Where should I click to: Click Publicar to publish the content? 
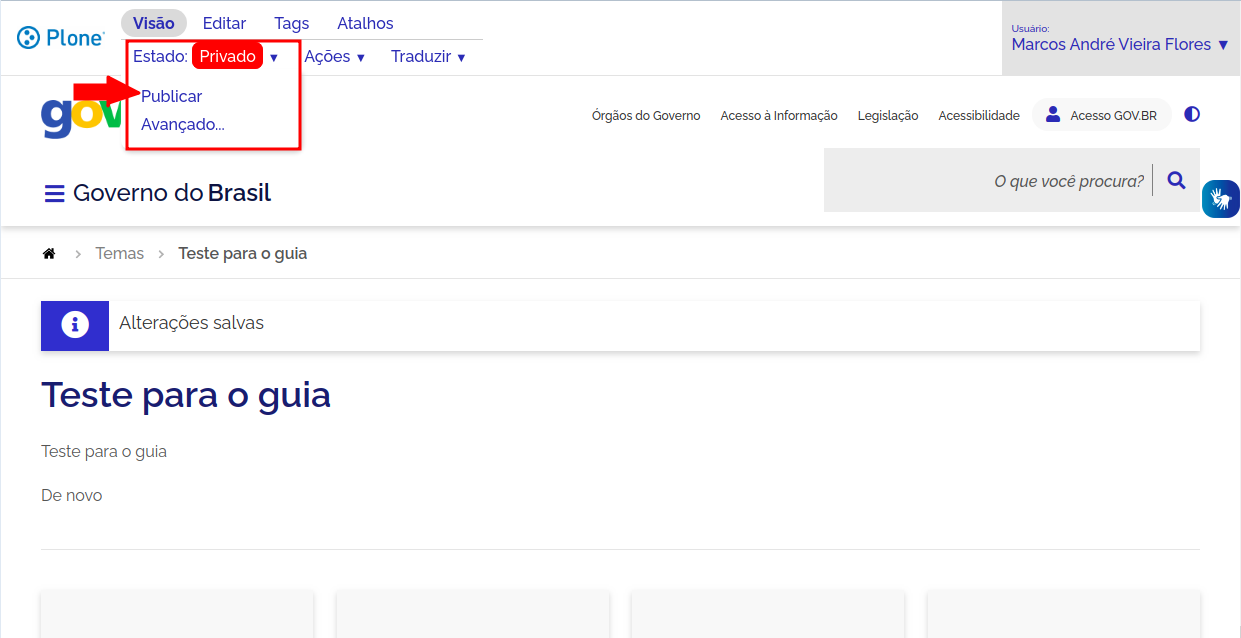[171, 96]
